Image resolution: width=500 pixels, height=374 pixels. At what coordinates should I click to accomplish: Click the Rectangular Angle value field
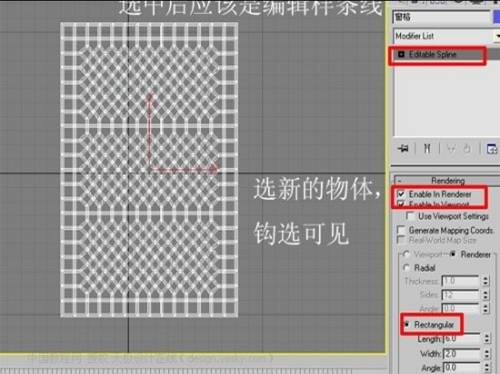[461, 367]
